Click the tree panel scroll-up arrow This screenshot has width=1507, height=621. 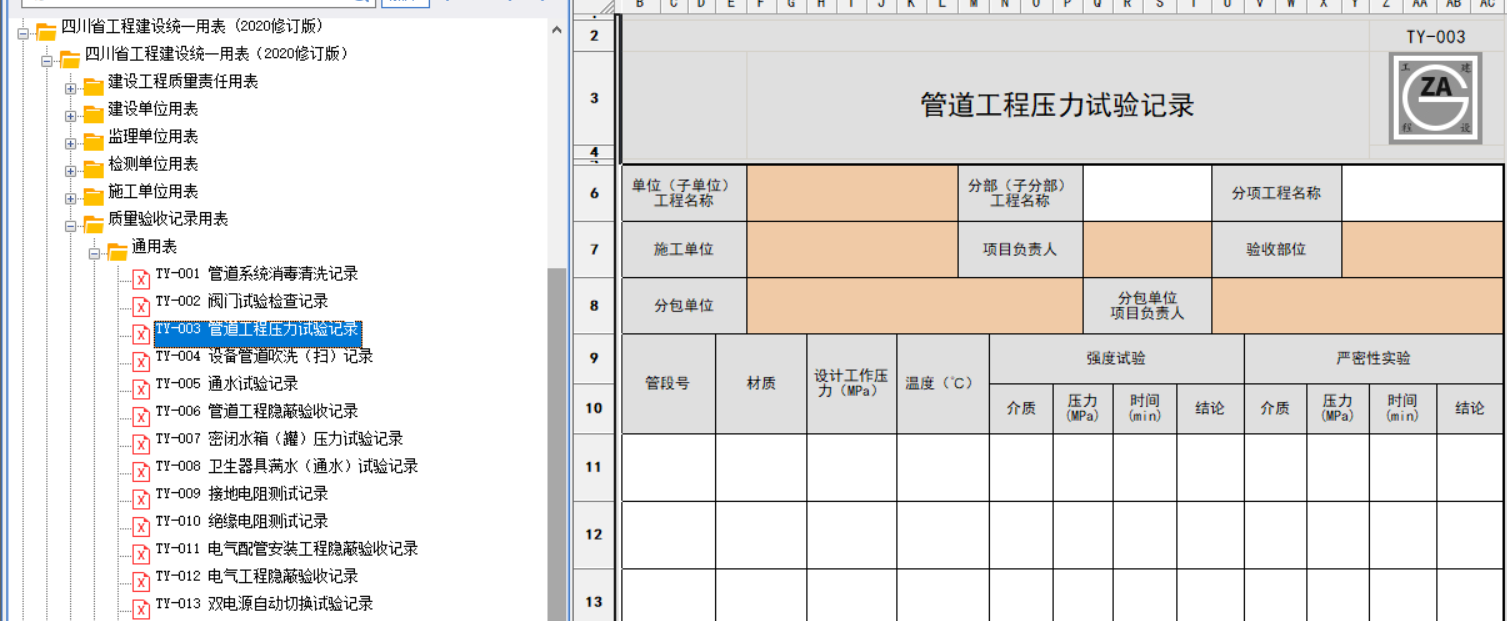click(x=557, y=31)
